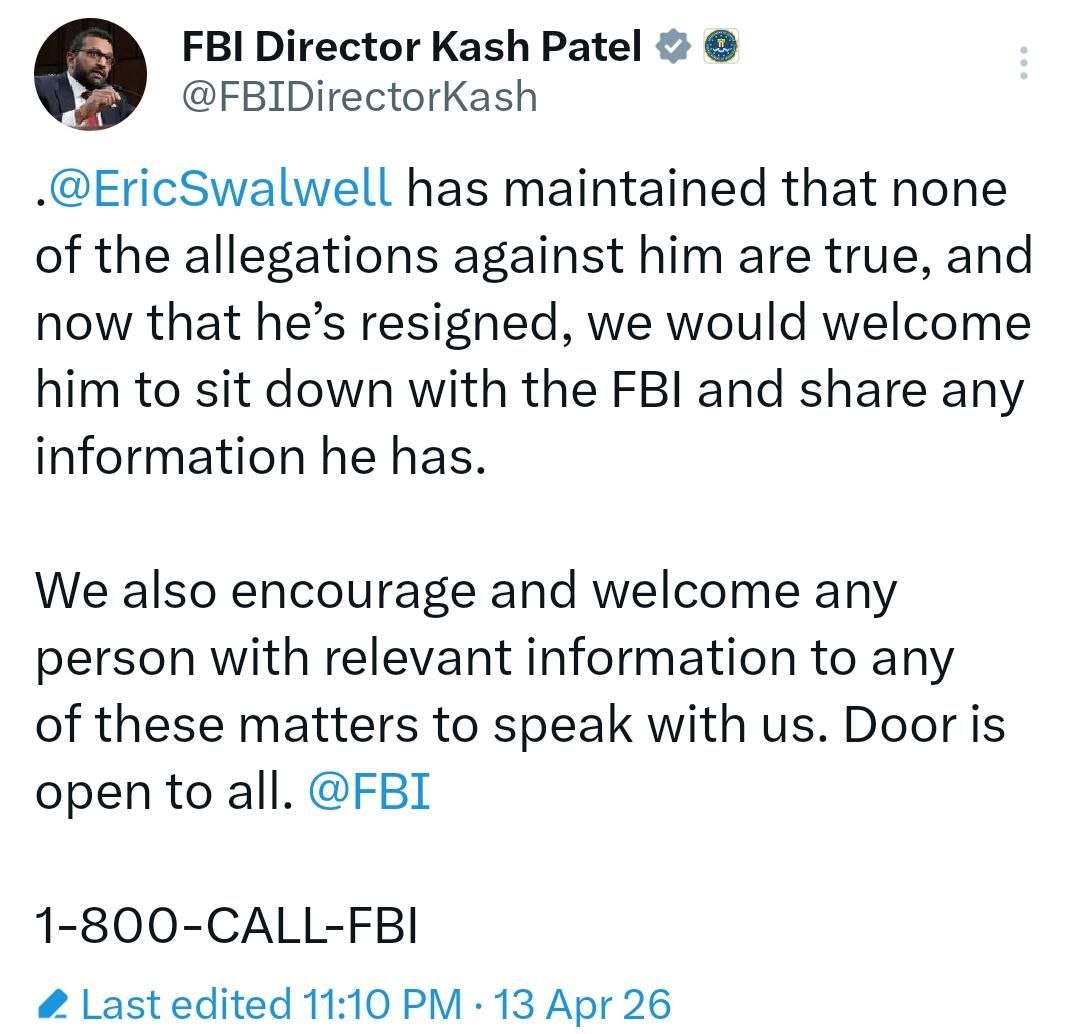Click the display name FBI Director Kash Patel
The image size is (1080, 1034).
point(412,46)
